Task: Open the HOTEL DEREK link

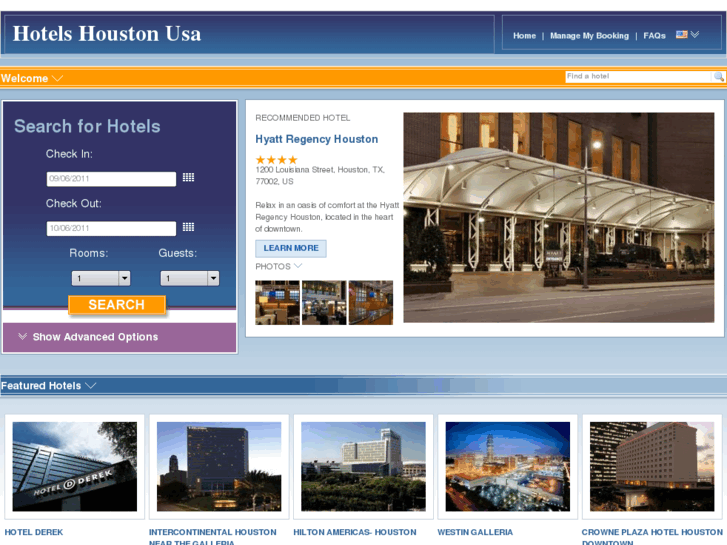Action: click(x=34, y=532)
